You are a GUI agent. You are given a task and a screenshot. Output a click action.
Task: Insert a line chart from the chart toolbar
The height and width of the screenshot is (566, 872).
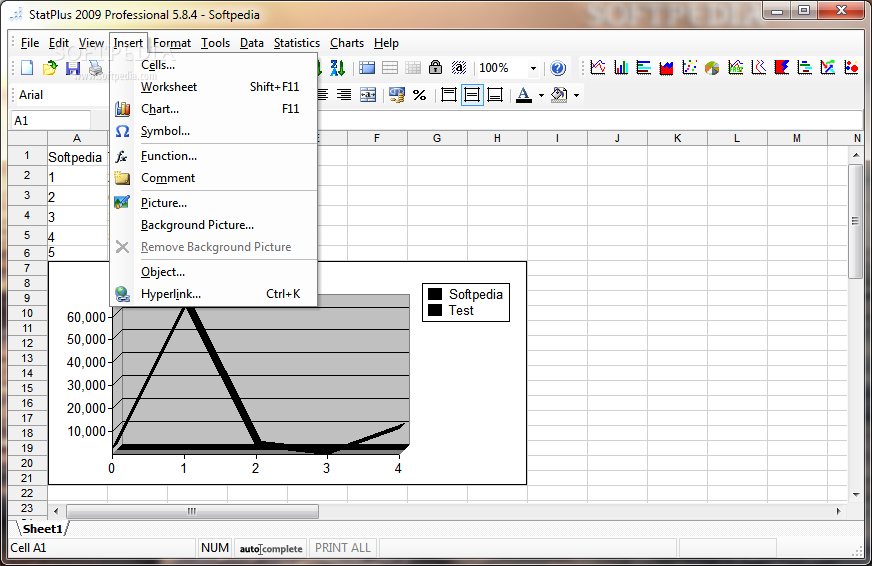598,67
